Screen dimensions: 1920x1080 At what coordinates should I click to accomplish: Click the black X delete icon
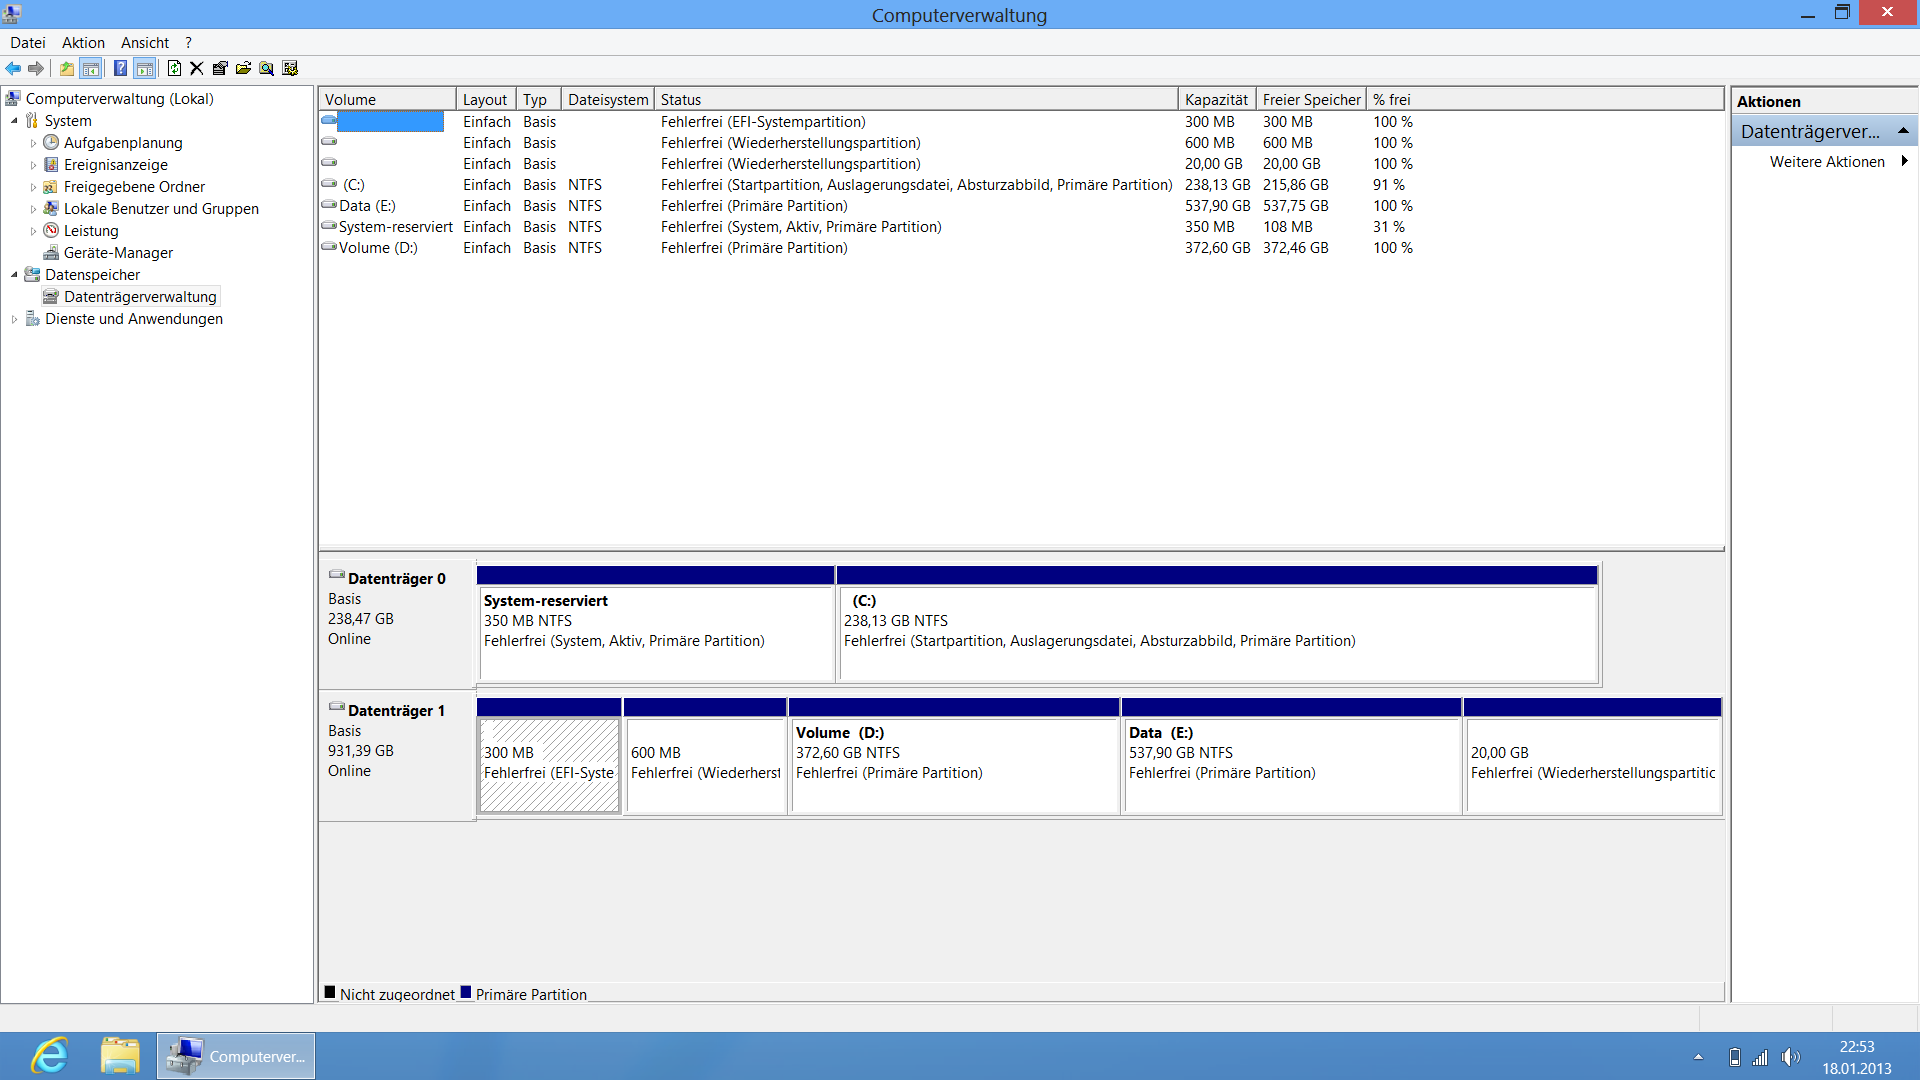point(197,69)
